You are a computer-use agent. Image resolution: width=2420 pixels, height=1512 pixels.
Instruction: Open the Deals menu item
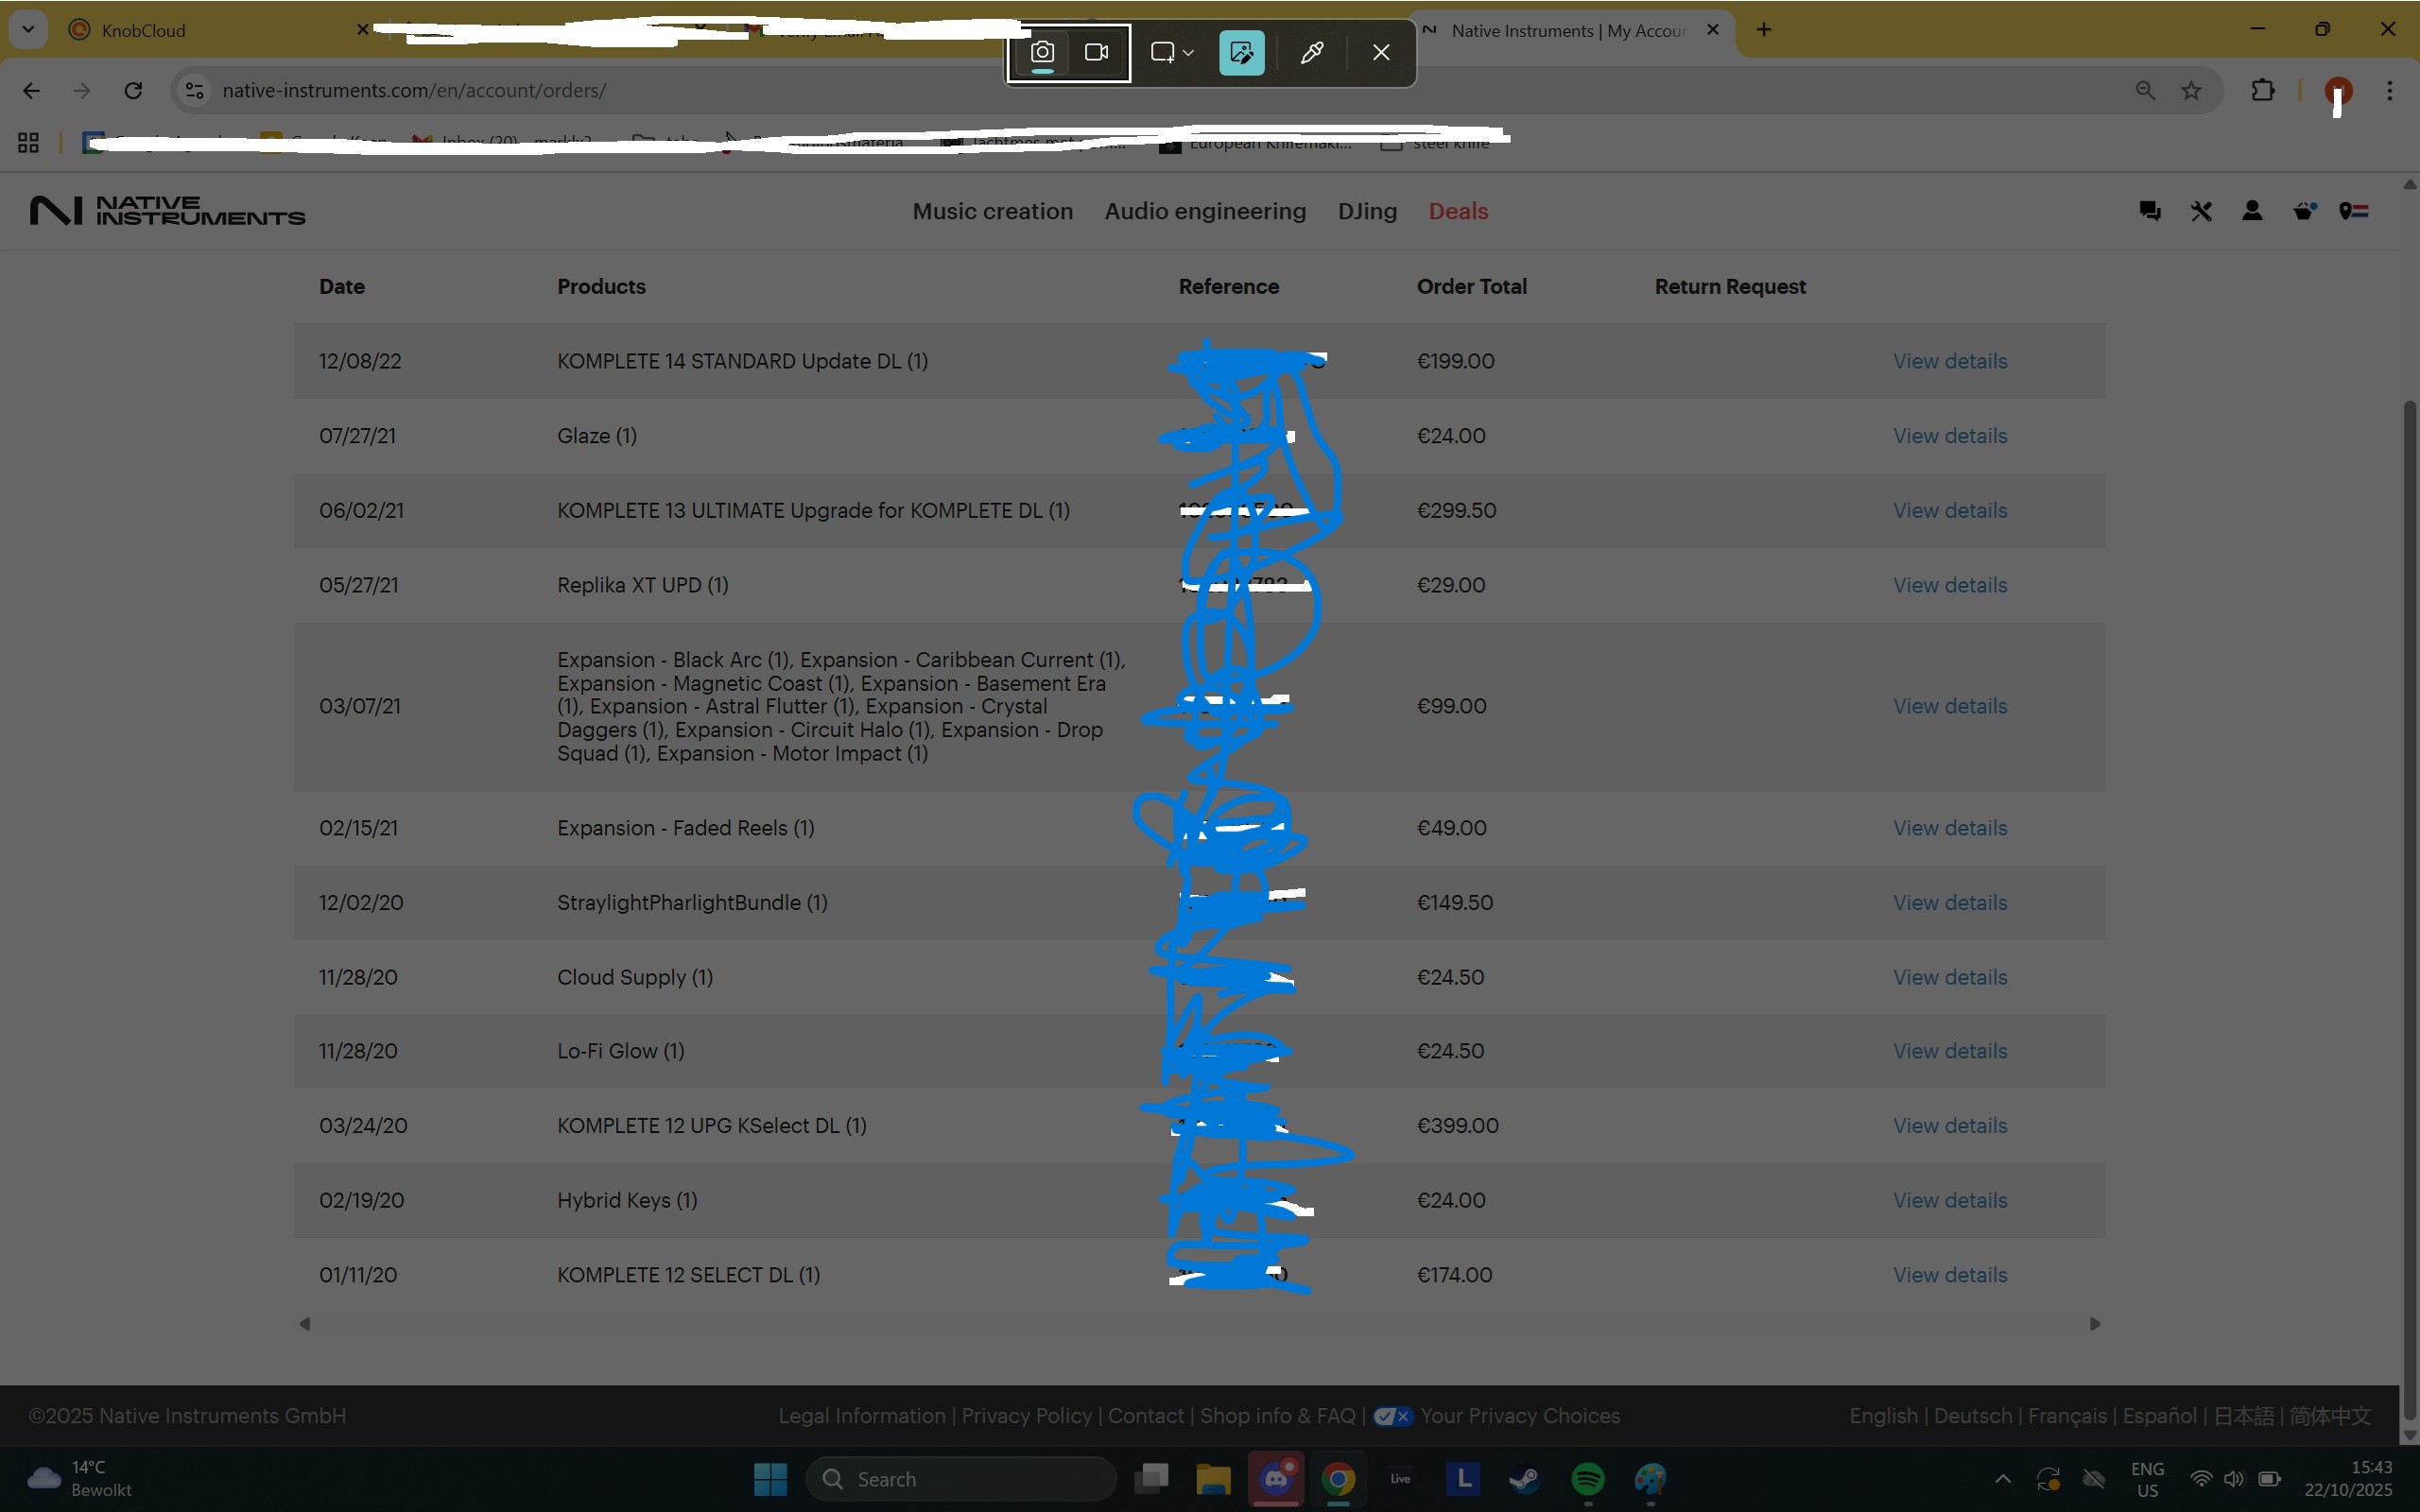pyautogui.click(x=1458, y=211)
